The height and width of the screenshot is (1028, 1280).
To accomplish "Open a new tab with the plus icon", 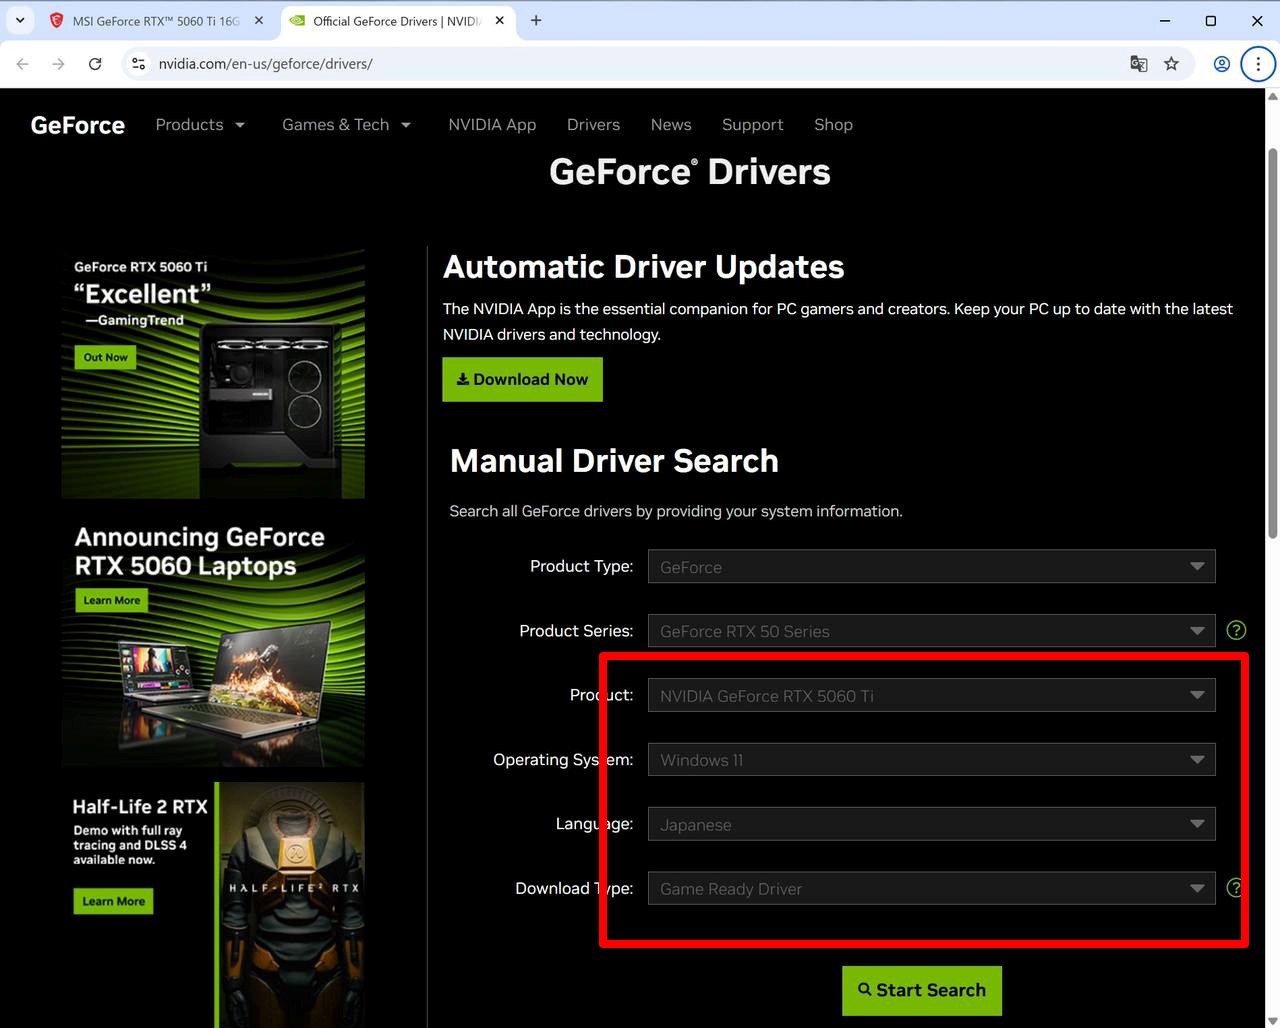I will pos(536,20).
